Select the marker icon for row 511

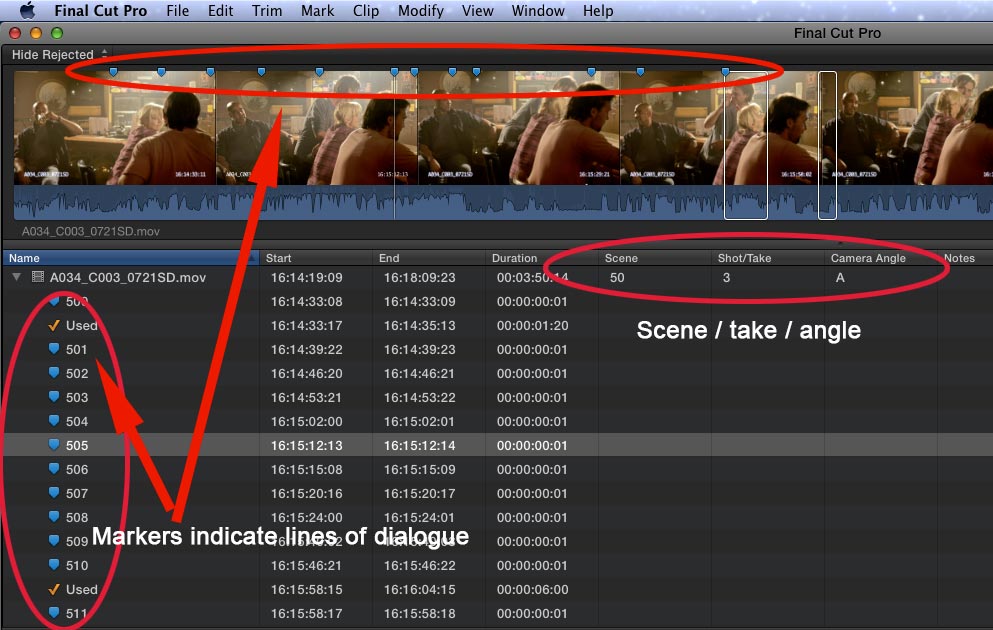pos(54,613)
